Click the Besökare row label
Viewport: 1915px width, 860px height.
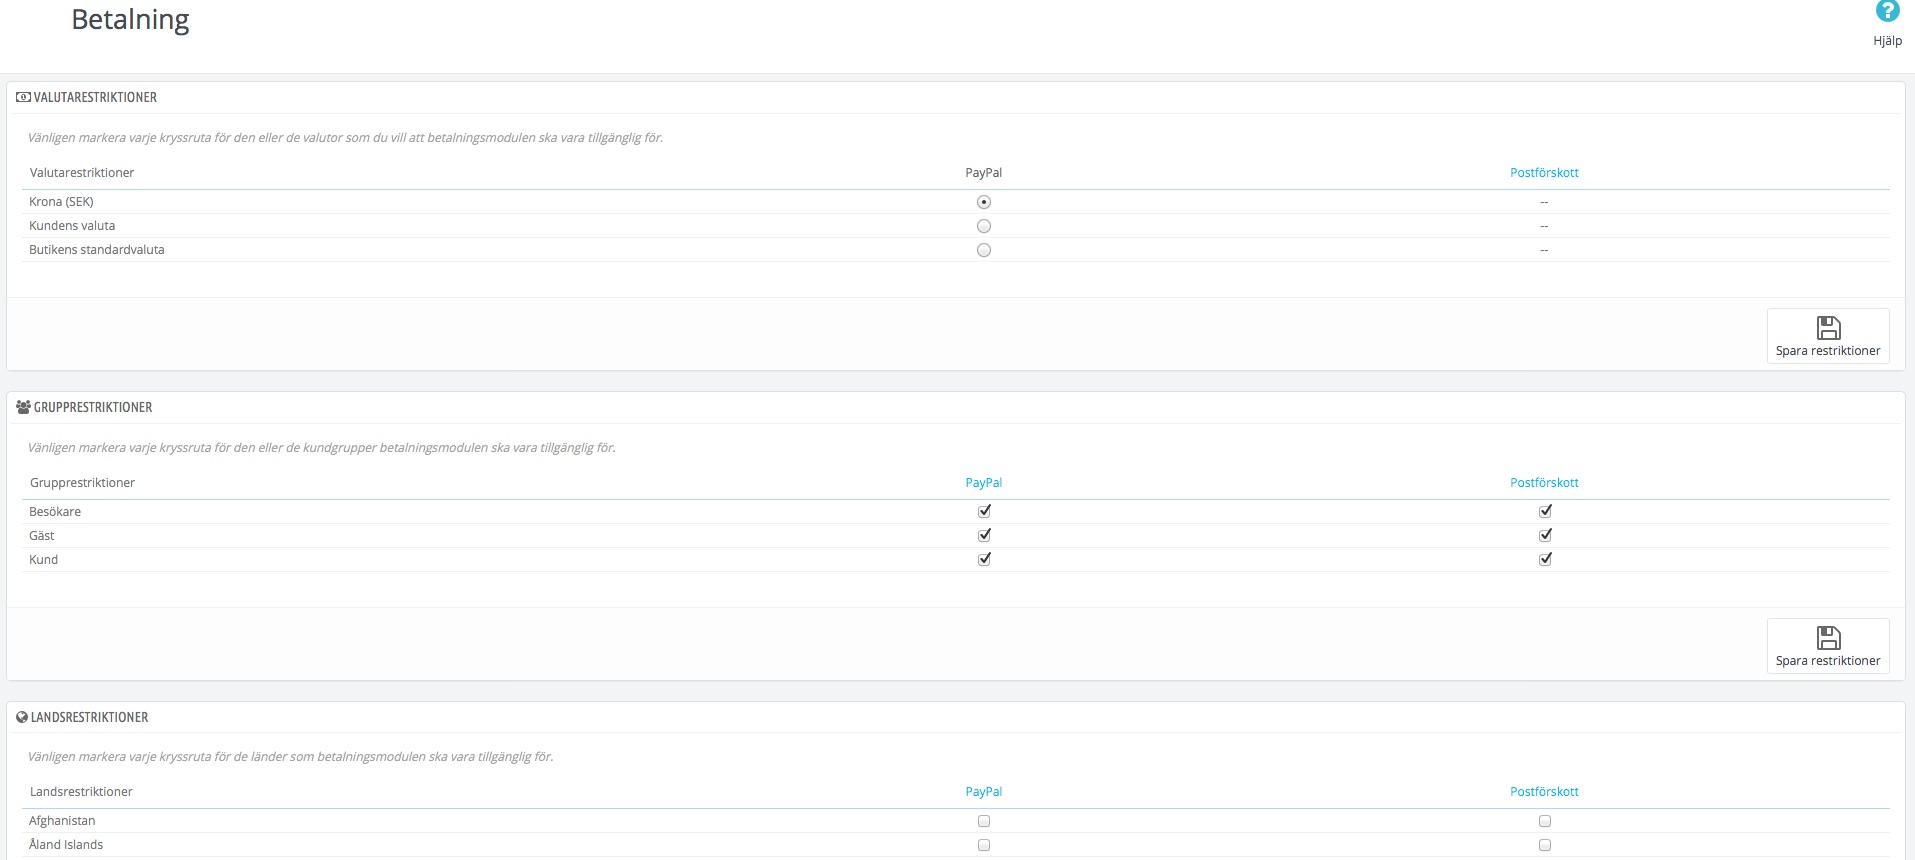(x=55, y=512)
